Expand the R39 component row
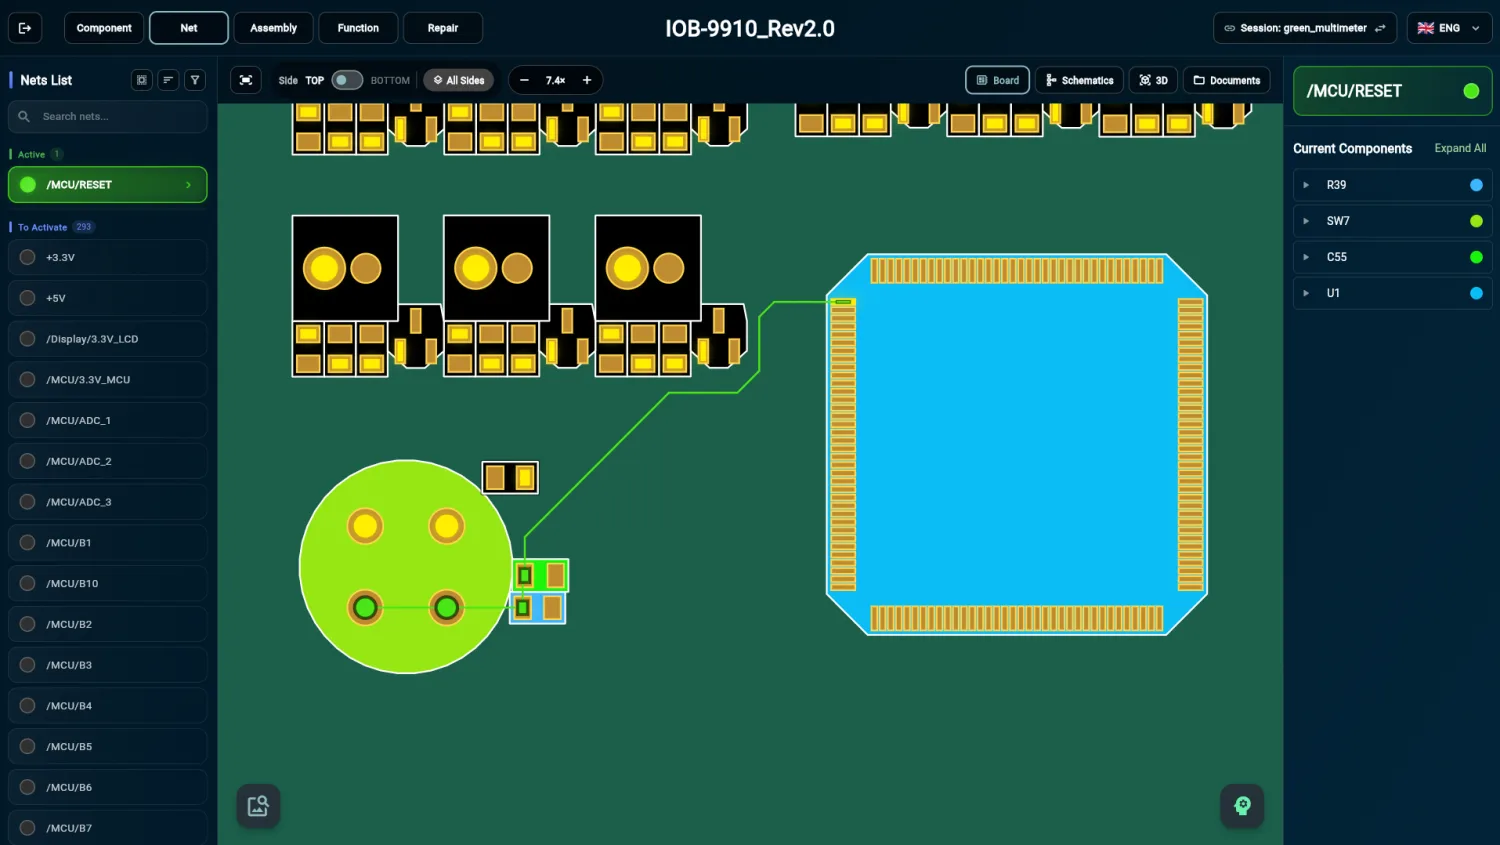This screenshot has height=845, width=1500. pos(1306,185)
